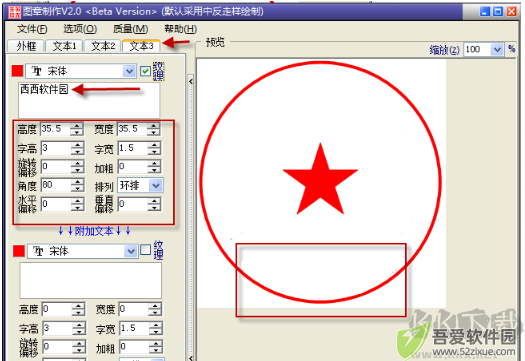
Task: Minimize the 图章制作 window
Action: pos(485,12)
